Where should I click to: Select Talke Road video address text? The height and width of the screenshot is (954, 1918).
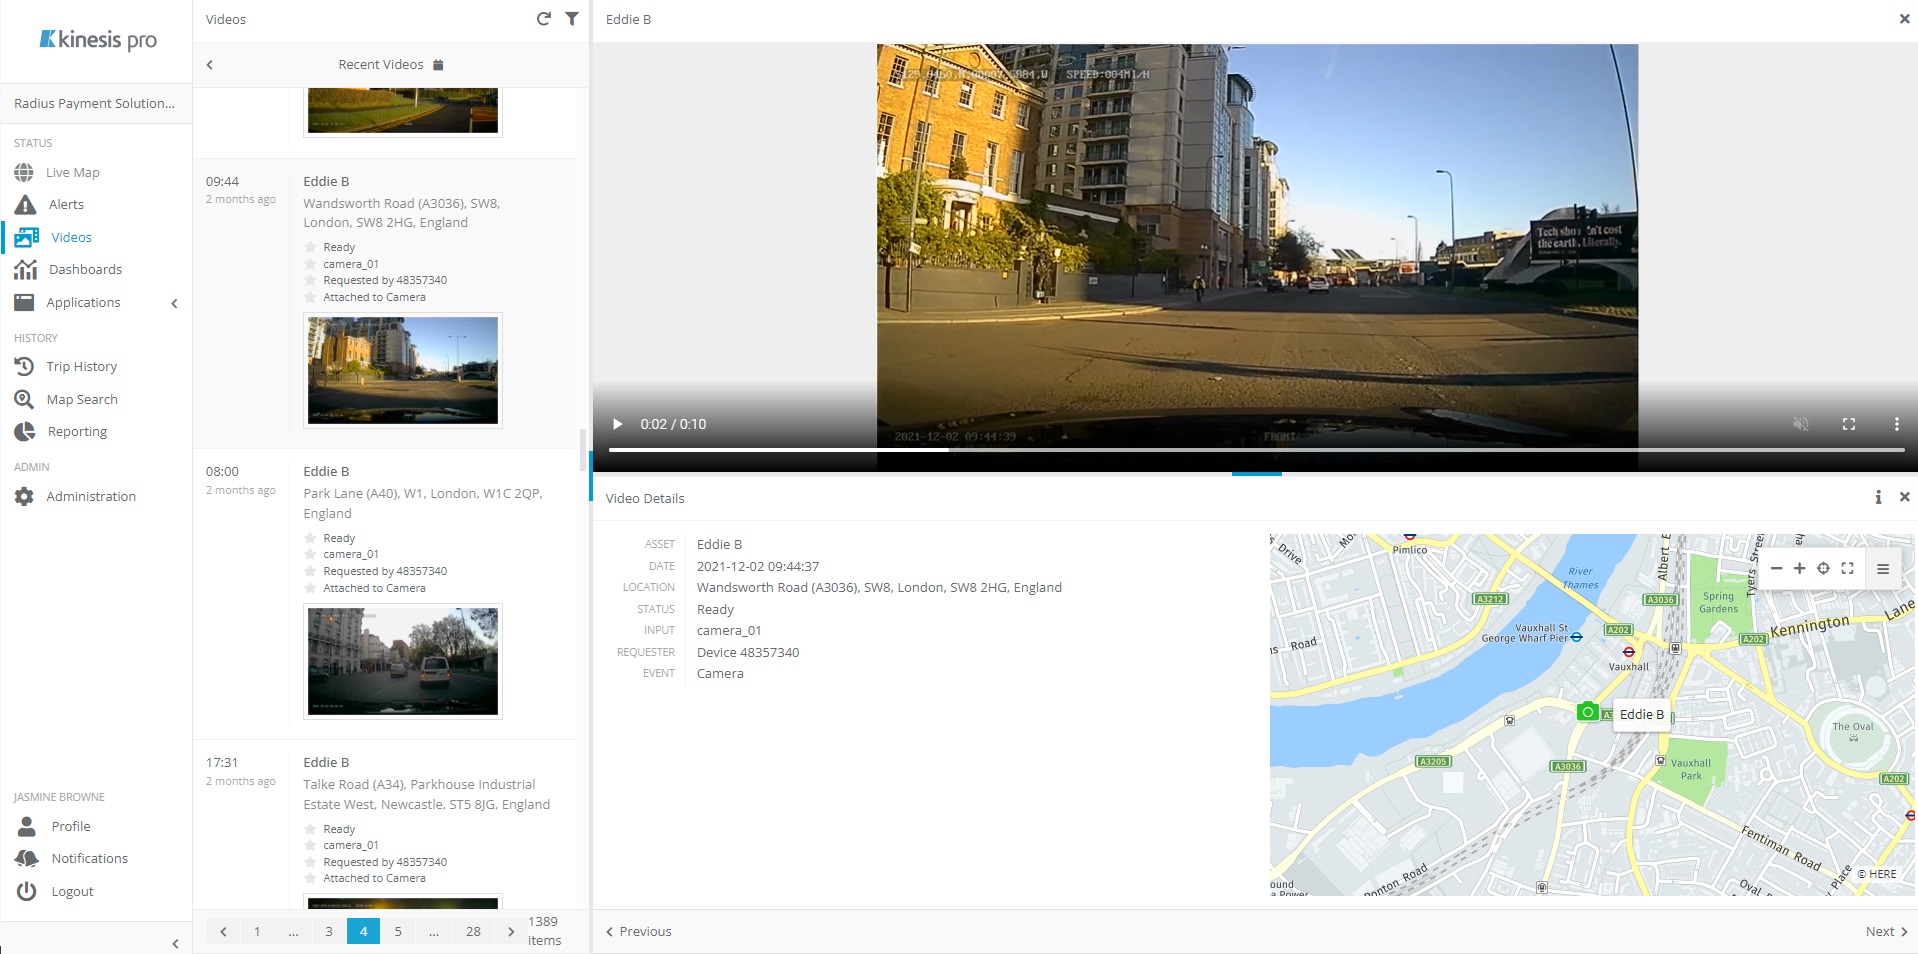pyautogui.click(x=427, y=794)
